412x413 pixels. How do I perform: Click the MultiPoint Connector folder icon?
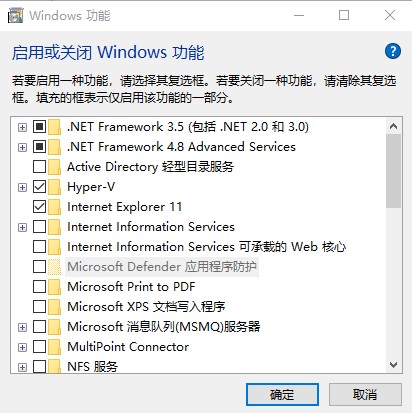[x=54, y=347]
